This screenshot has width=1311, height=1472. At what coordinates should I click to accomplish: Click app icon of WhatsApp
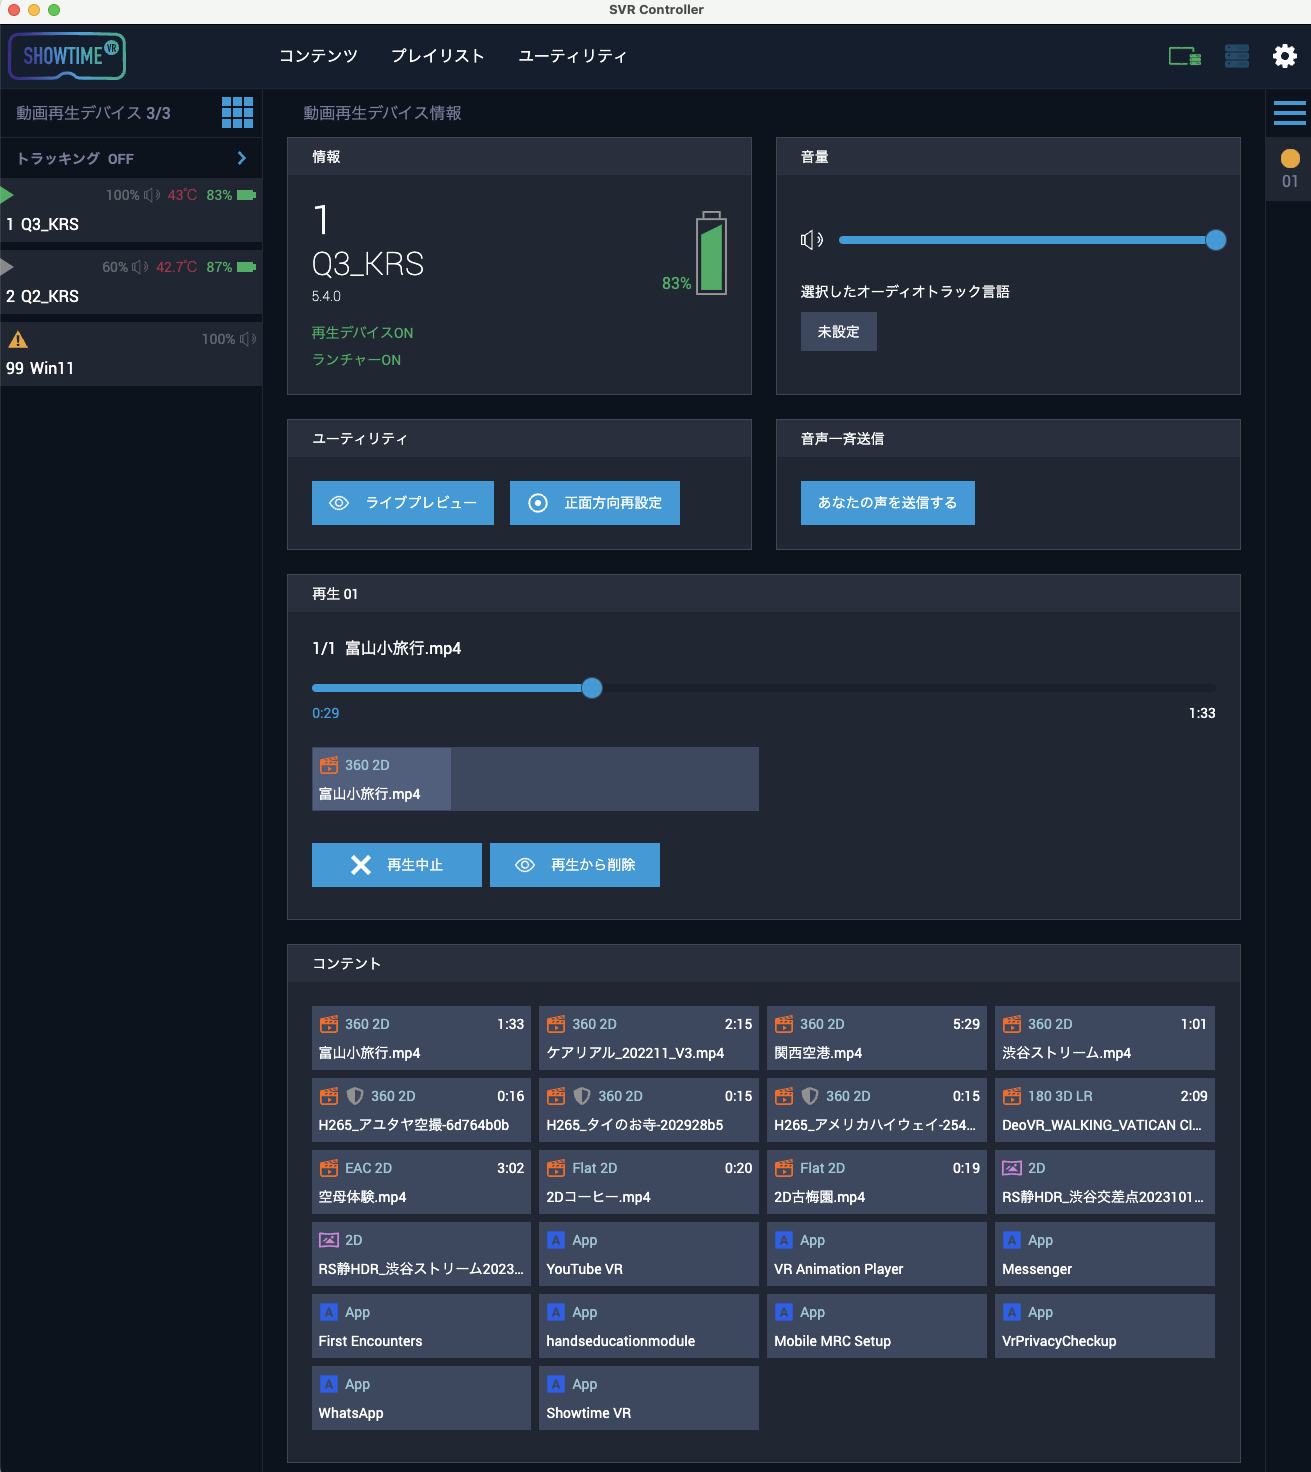328,1384
